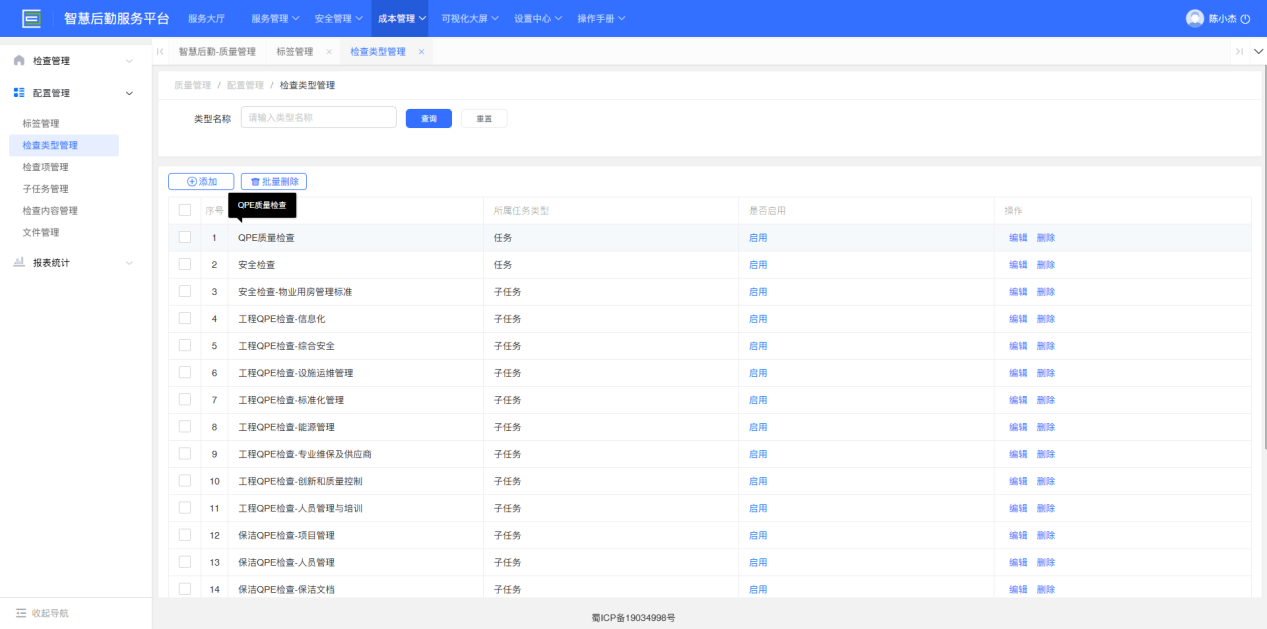Image resolution: width=1267 pixels, height=629 pixels.
Task: Open the 操作手册 dropdown menu
Action: point(602,19)
